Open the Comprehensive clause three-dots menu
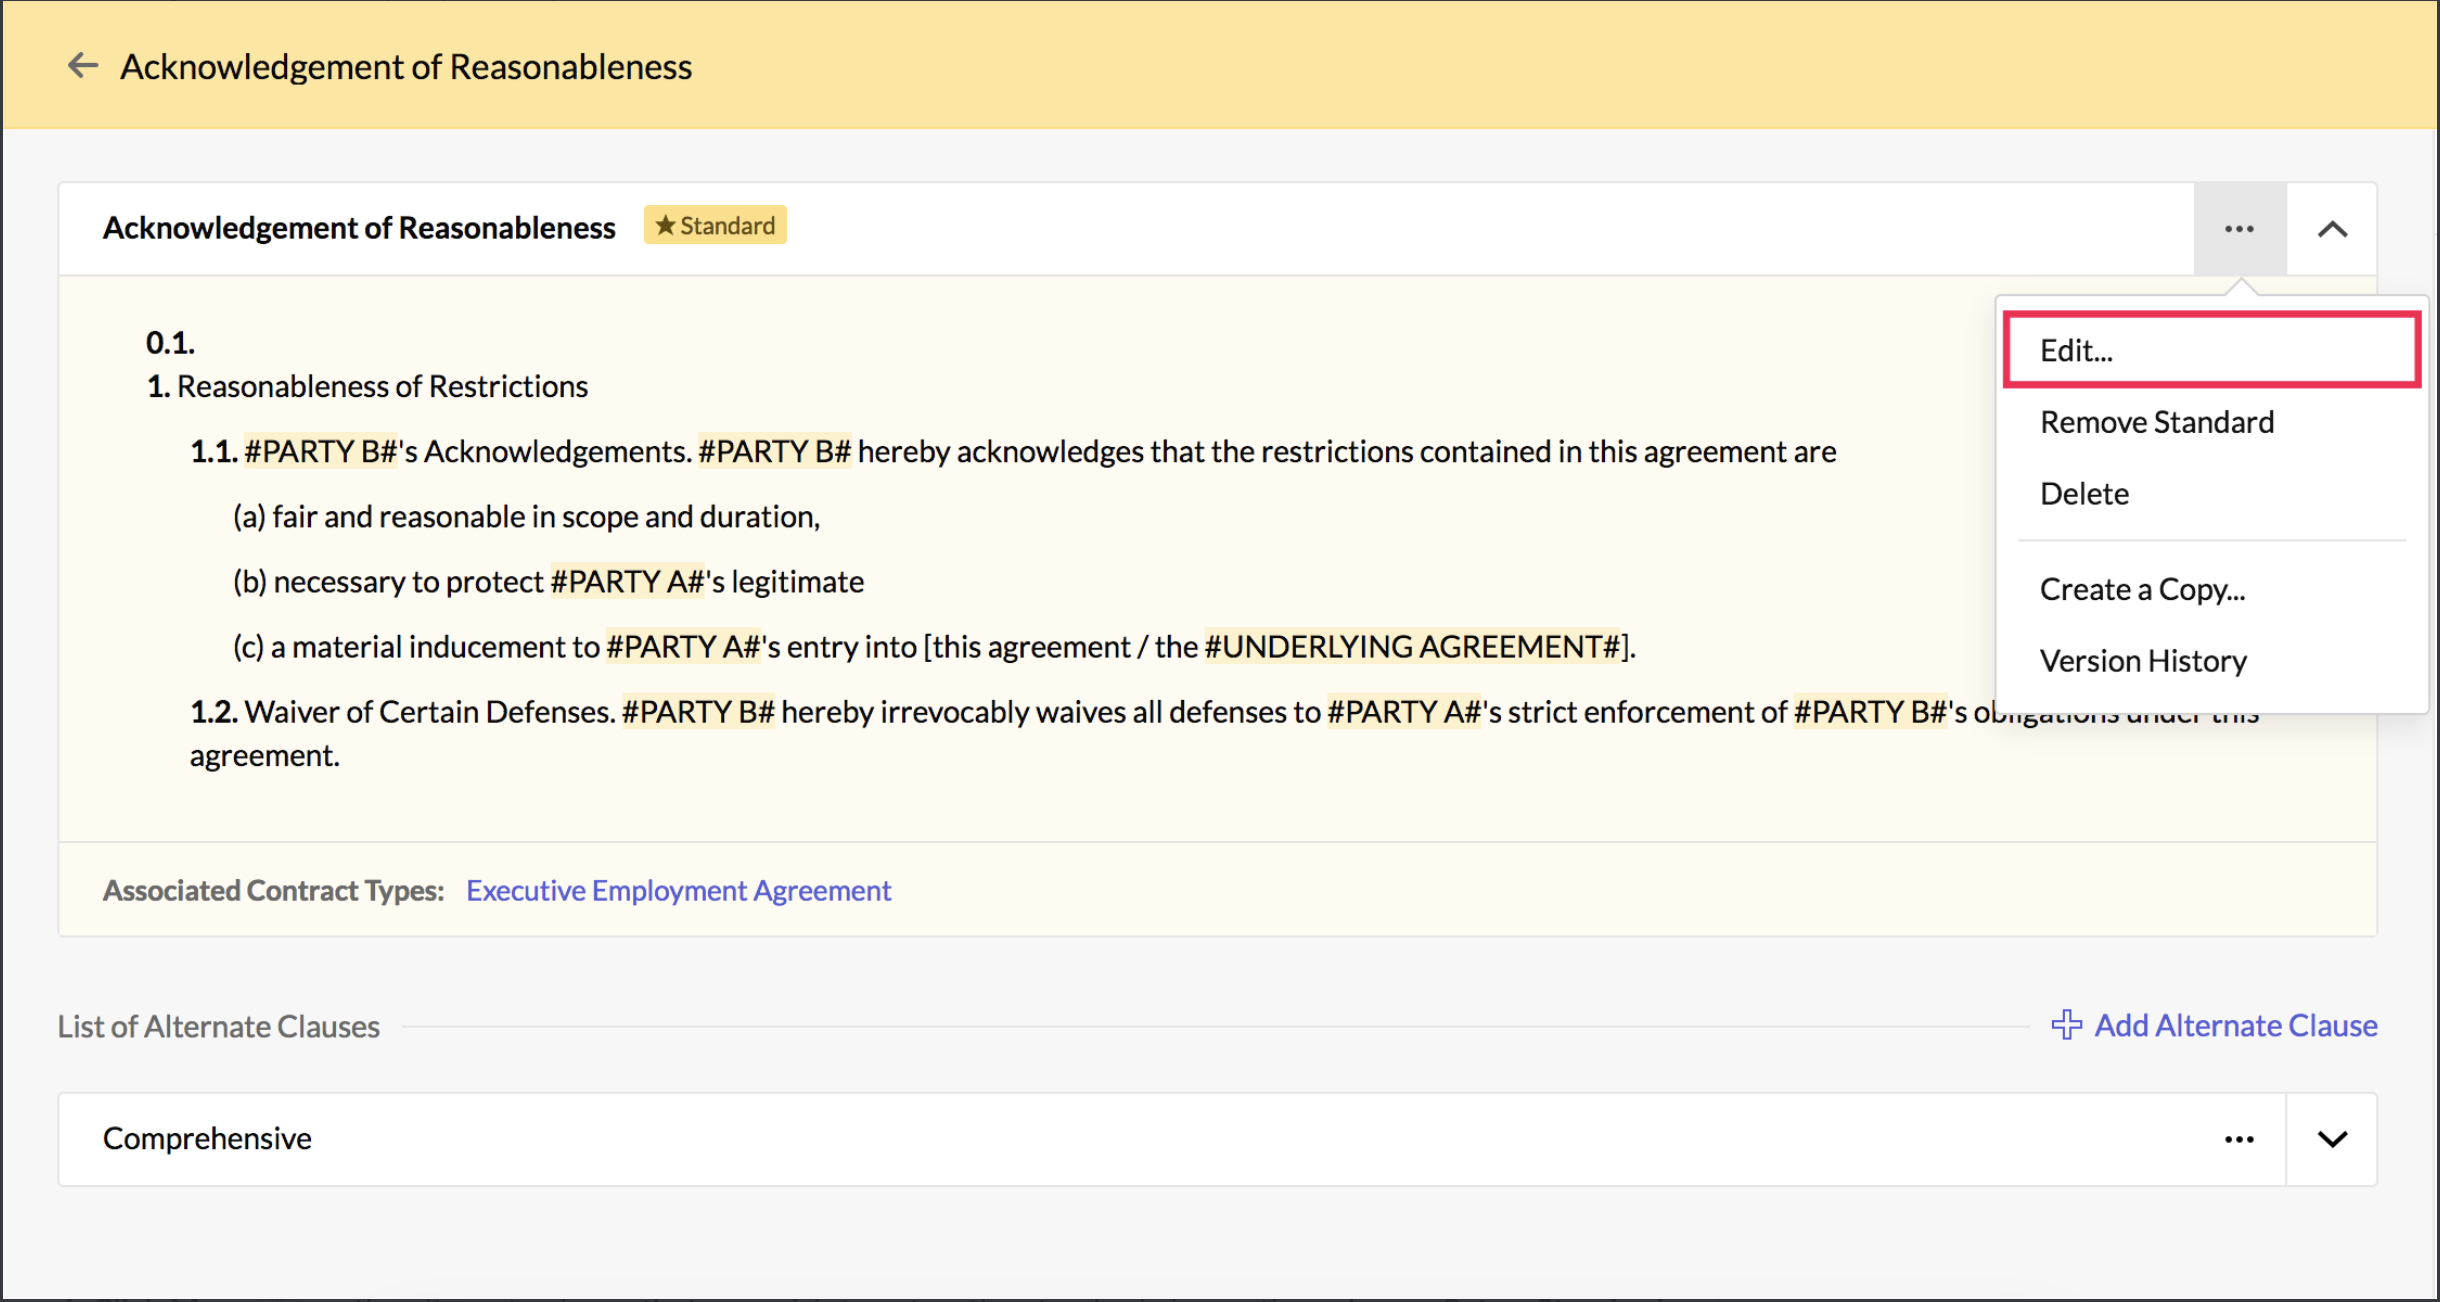 click(2239, 1139)
